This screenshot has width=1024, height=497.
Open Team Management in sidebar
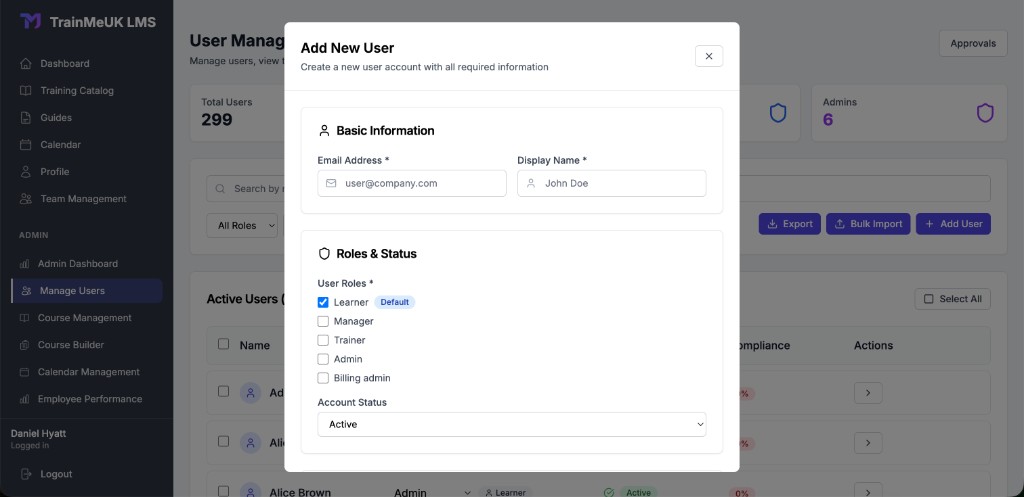[x=86, y=199]
